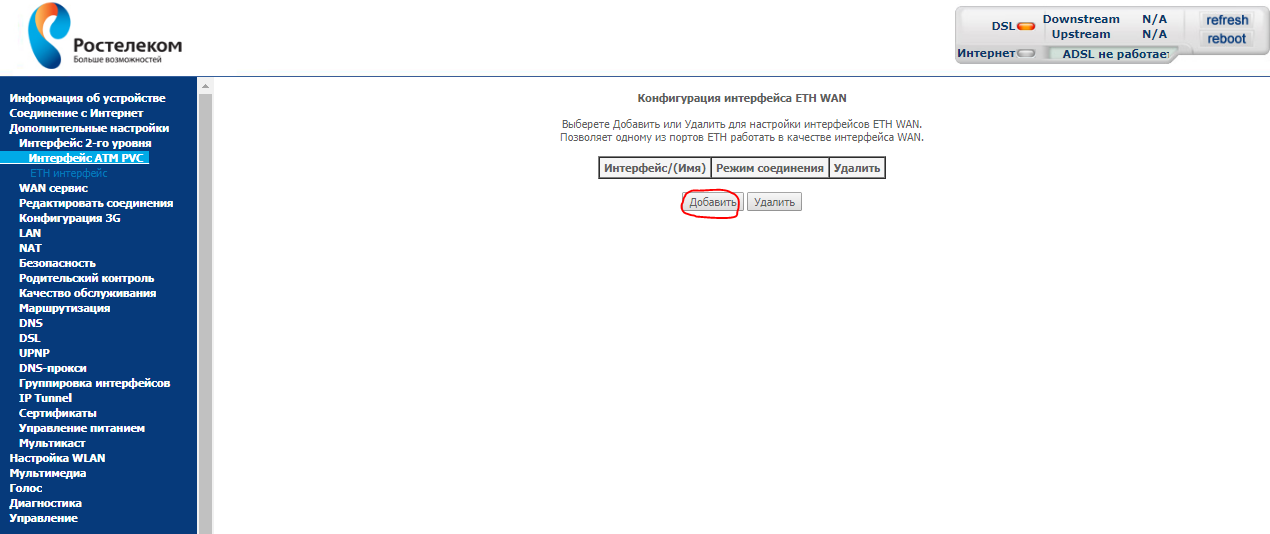Open LAN settings
Screen dimensions: 1270x534
(30, 233)
